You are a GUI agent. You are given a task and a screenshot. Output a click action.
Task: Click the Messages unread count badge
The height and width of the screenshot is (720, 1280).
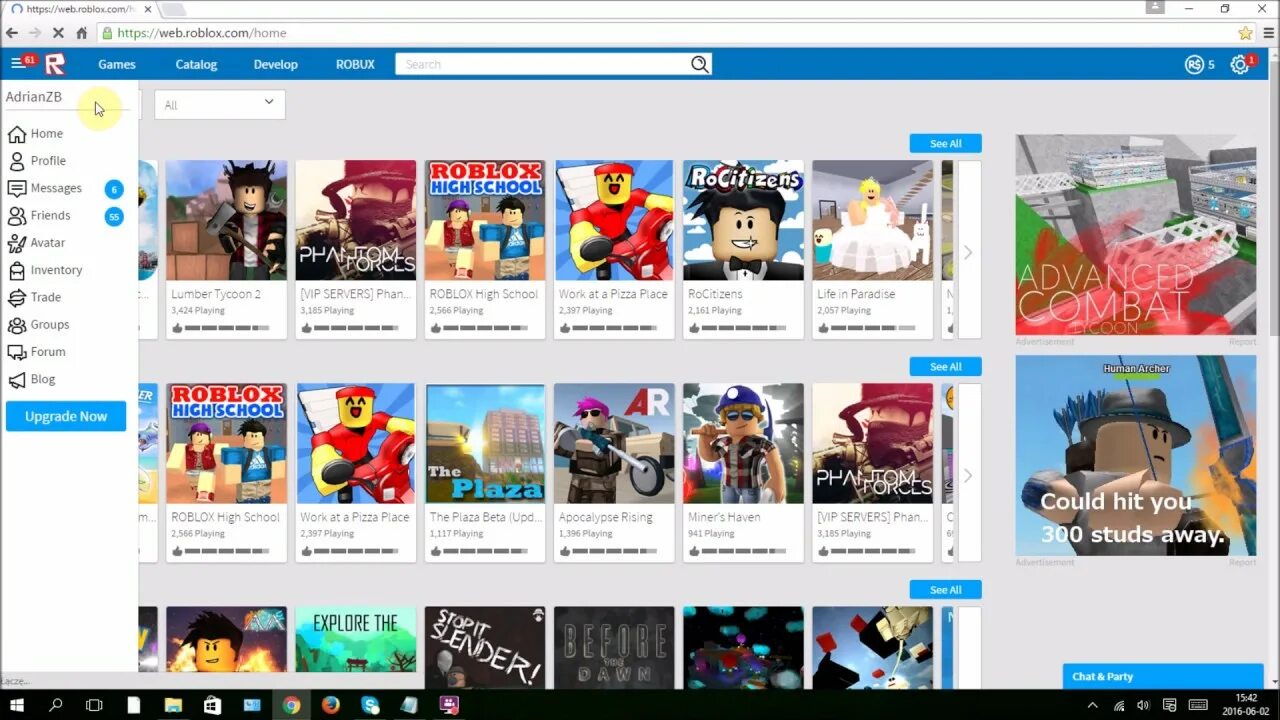[x=114, y=189]
